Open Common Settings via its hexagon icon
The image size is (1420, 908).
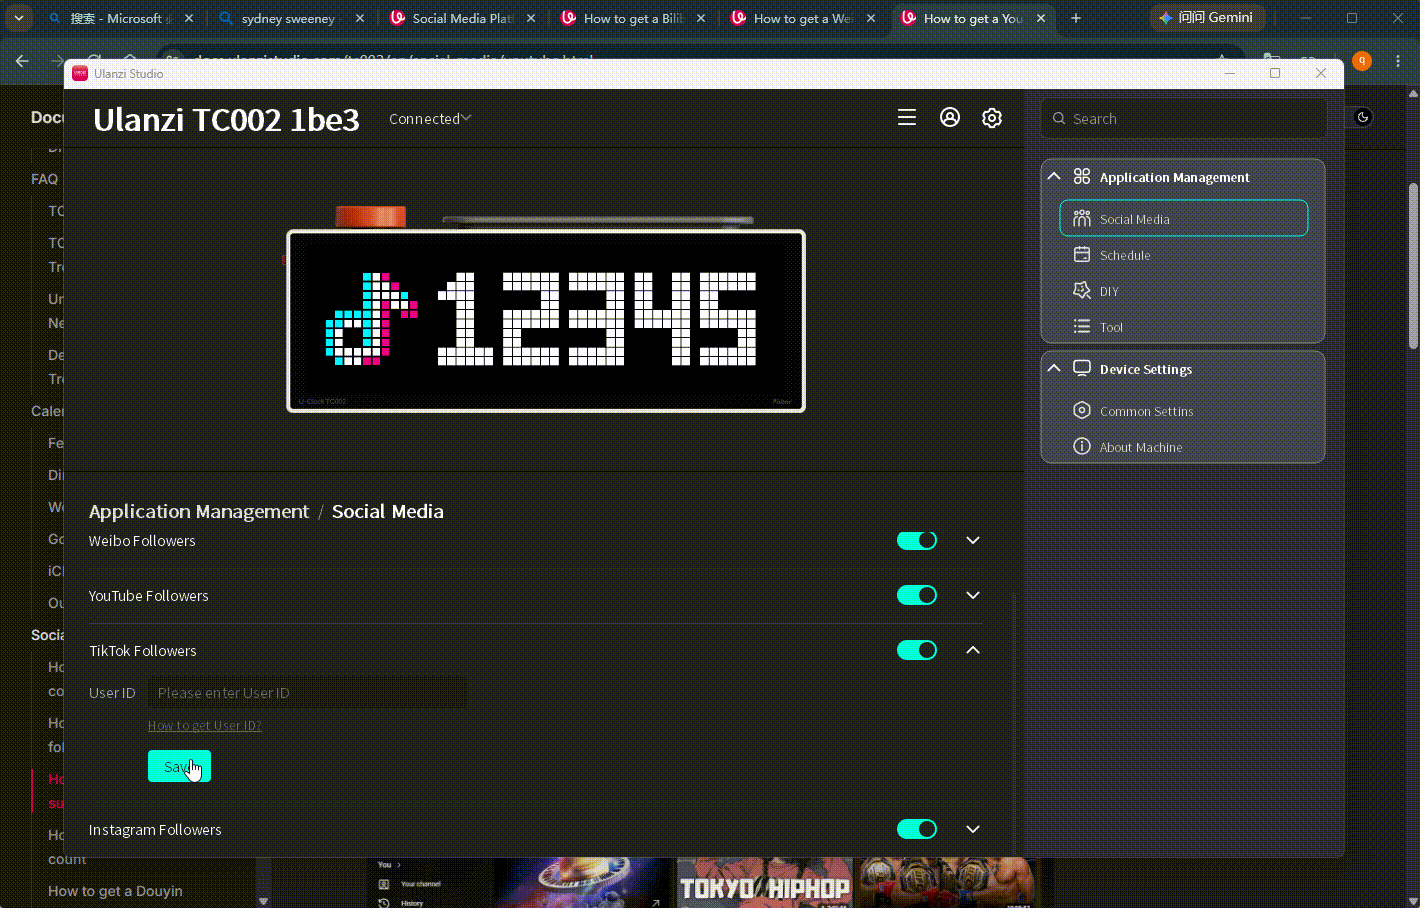1082,411
